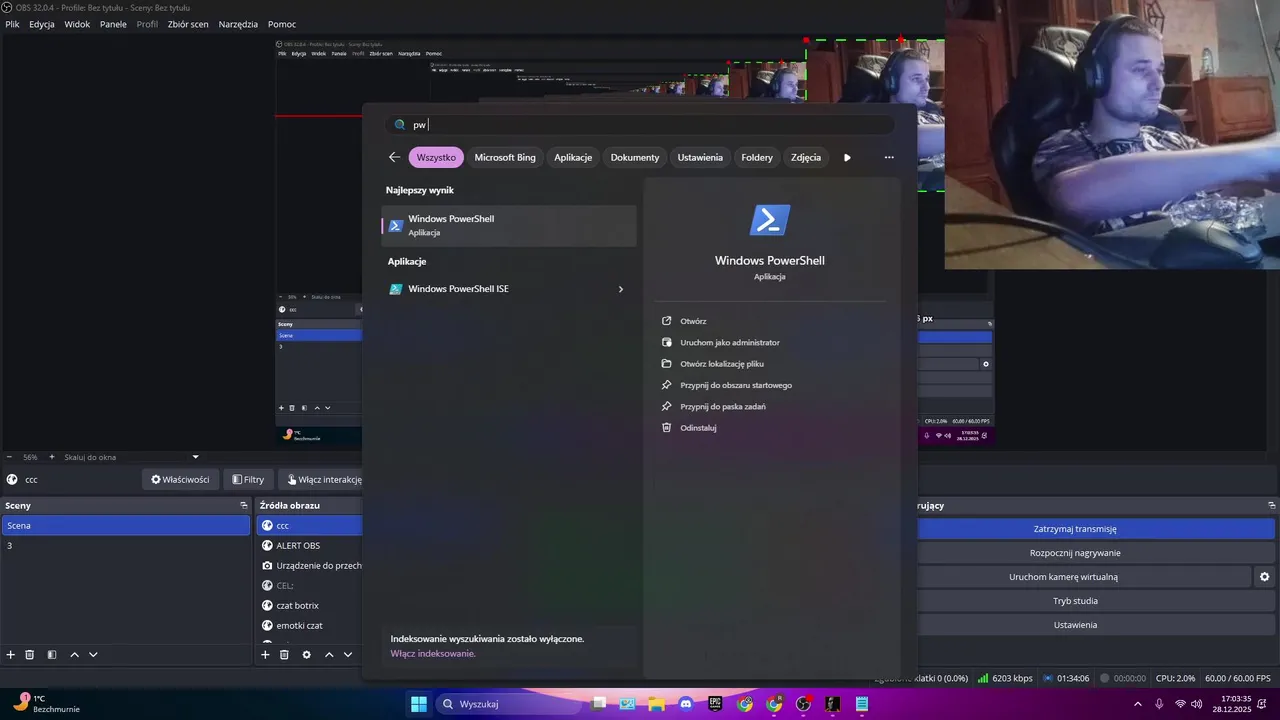Open the Zbiór scen menu
The height and width of the screenshot is (720, 1280).
pos(188,24)
